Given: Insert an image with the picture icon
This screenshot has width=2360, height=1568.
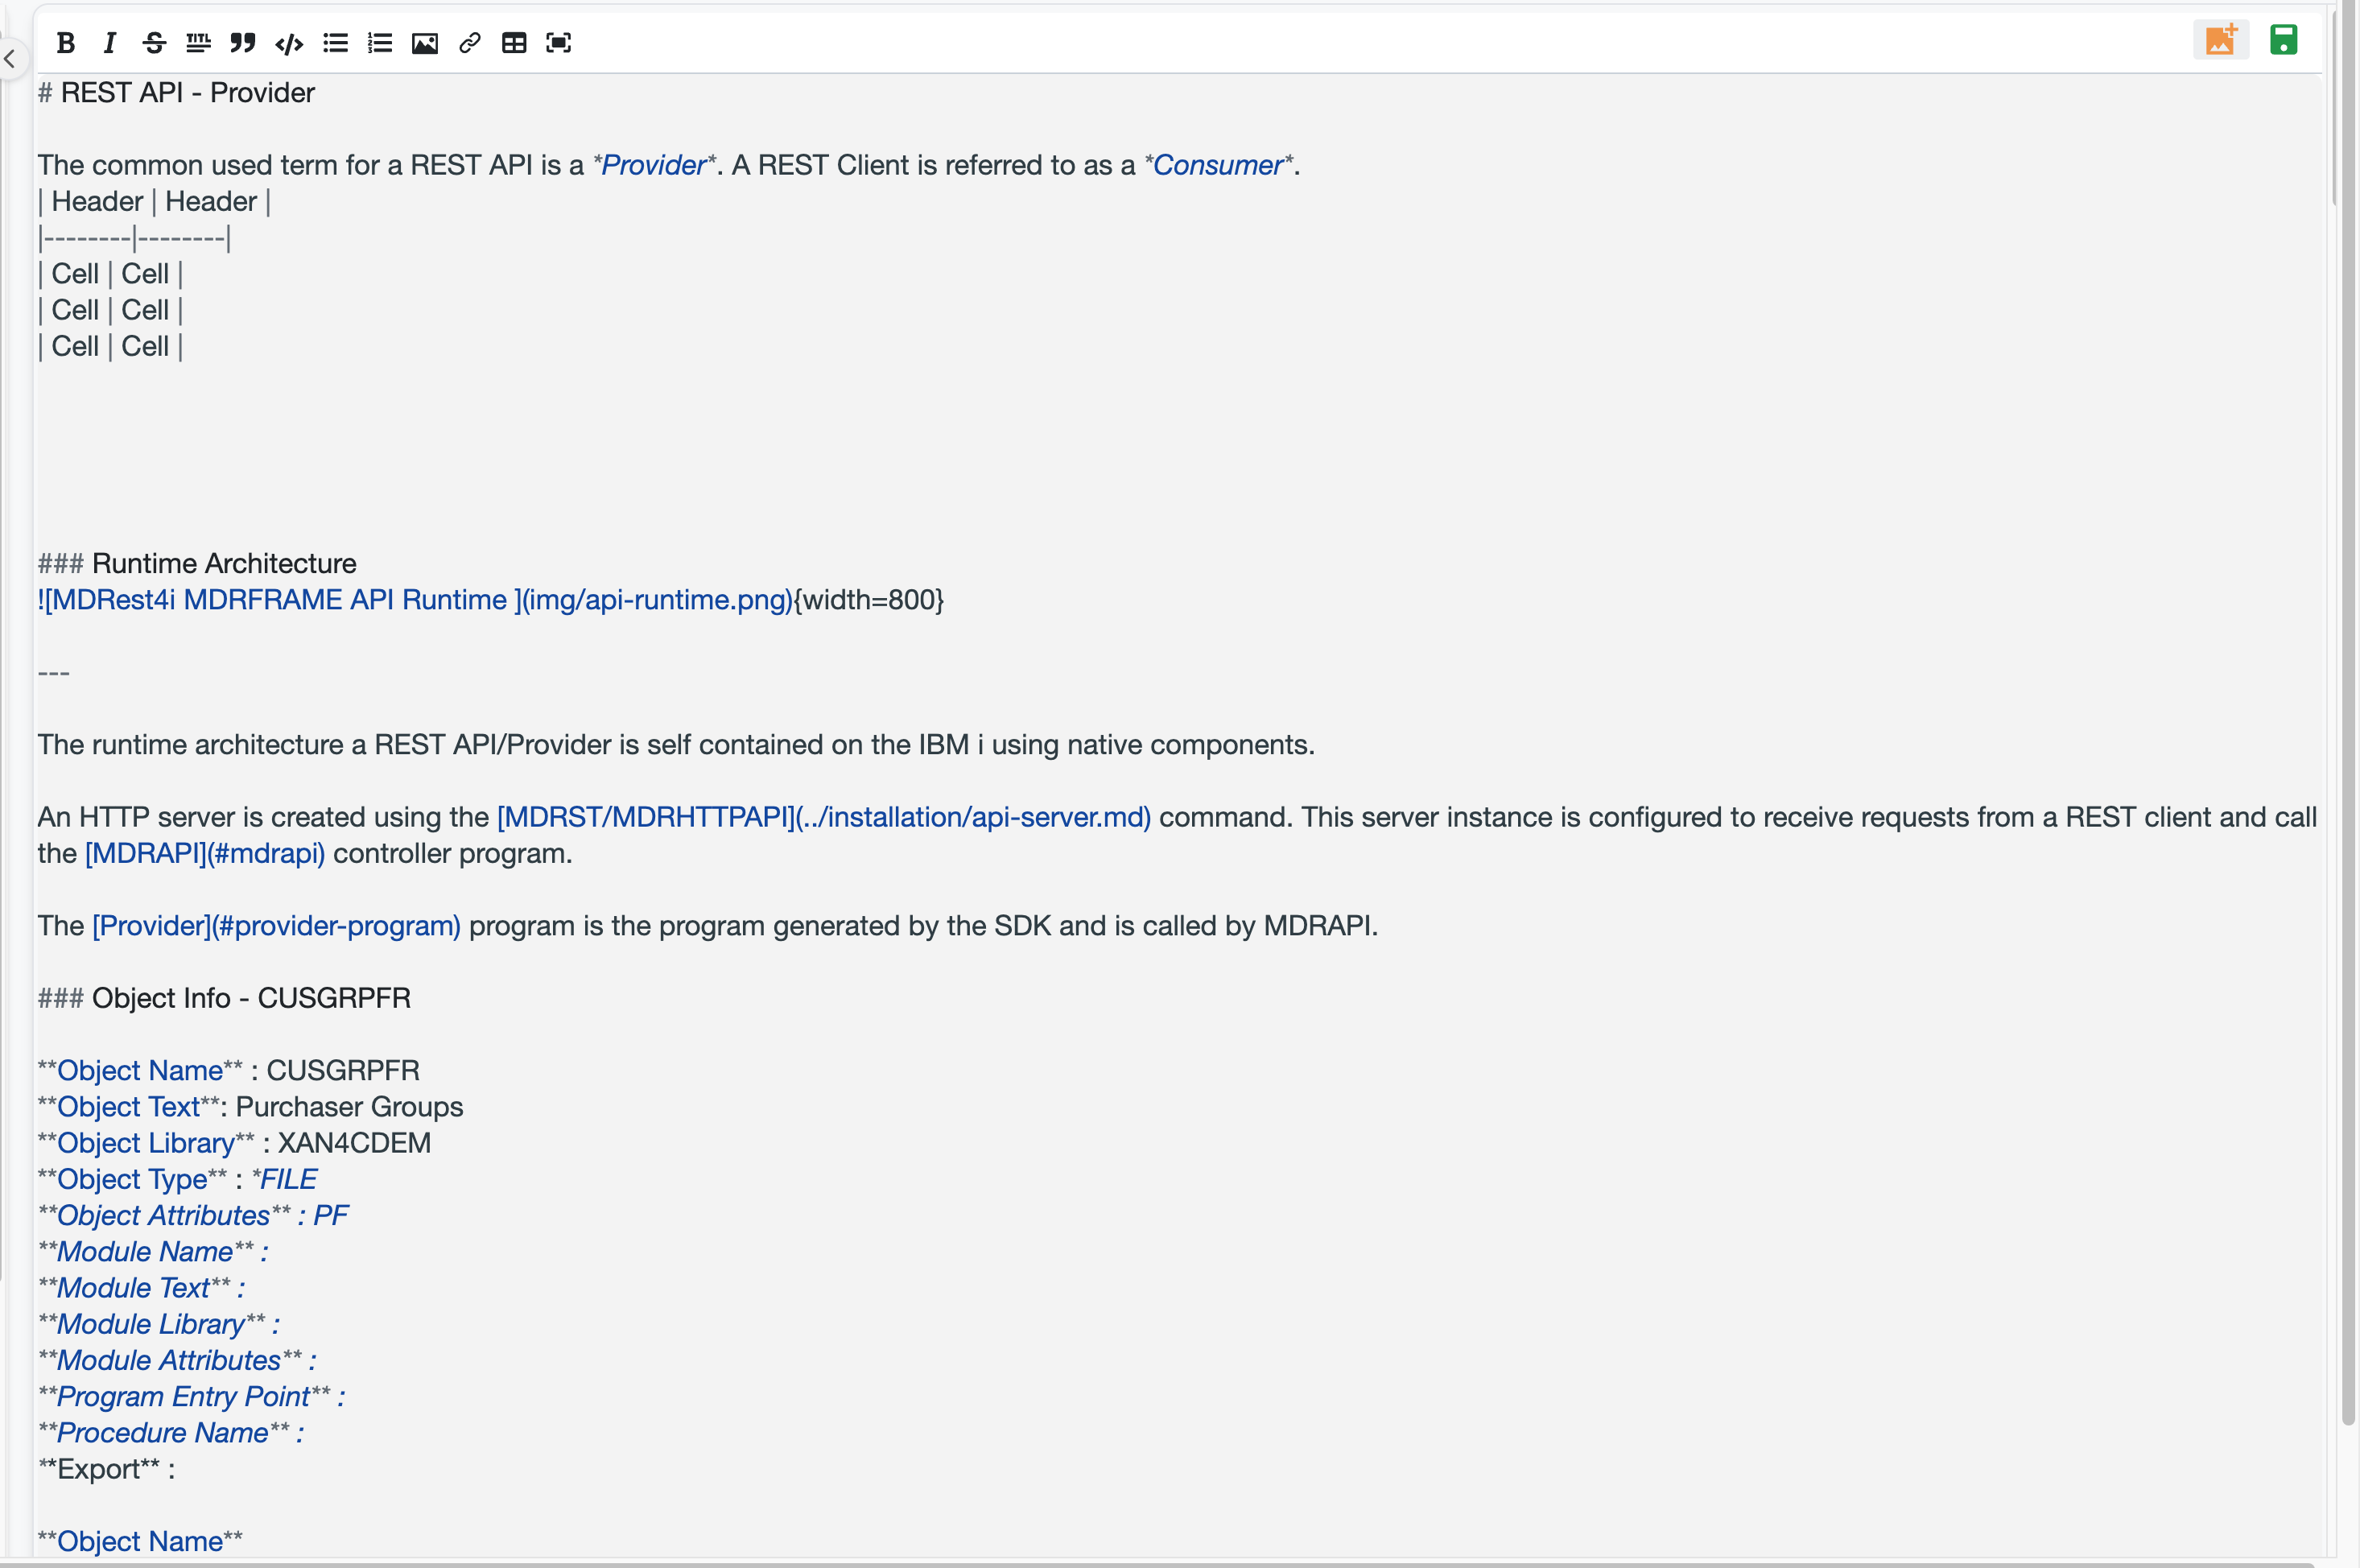Looking at the screenshot, I should (425, 43).
